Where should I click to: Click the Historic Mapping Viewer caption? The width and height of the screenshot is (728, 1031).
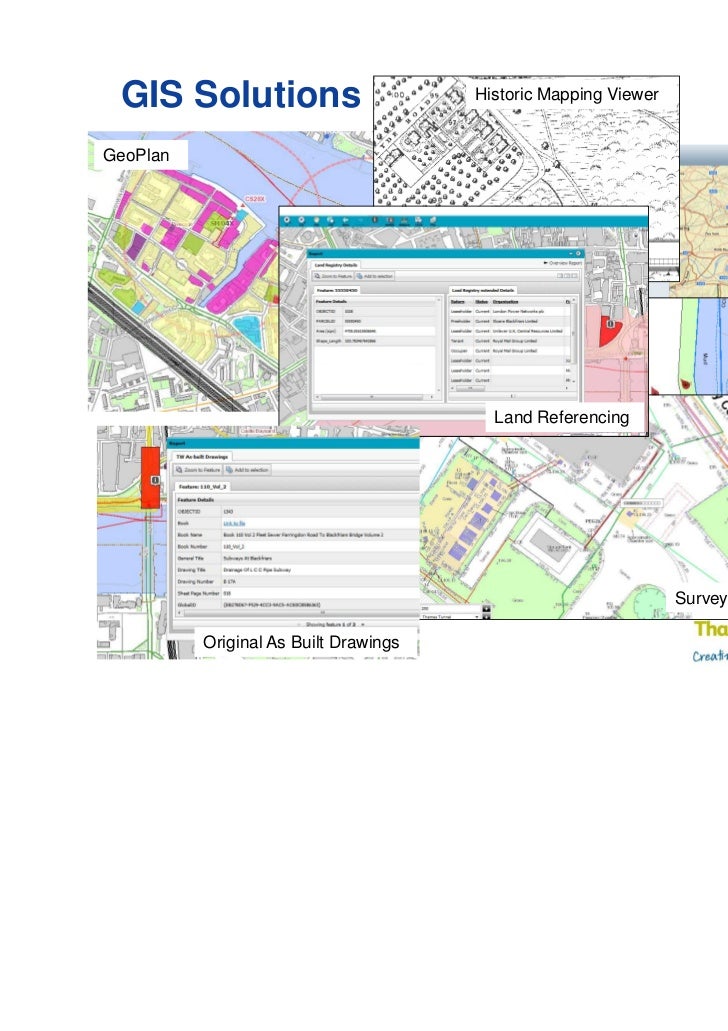(x=566, y=94)
